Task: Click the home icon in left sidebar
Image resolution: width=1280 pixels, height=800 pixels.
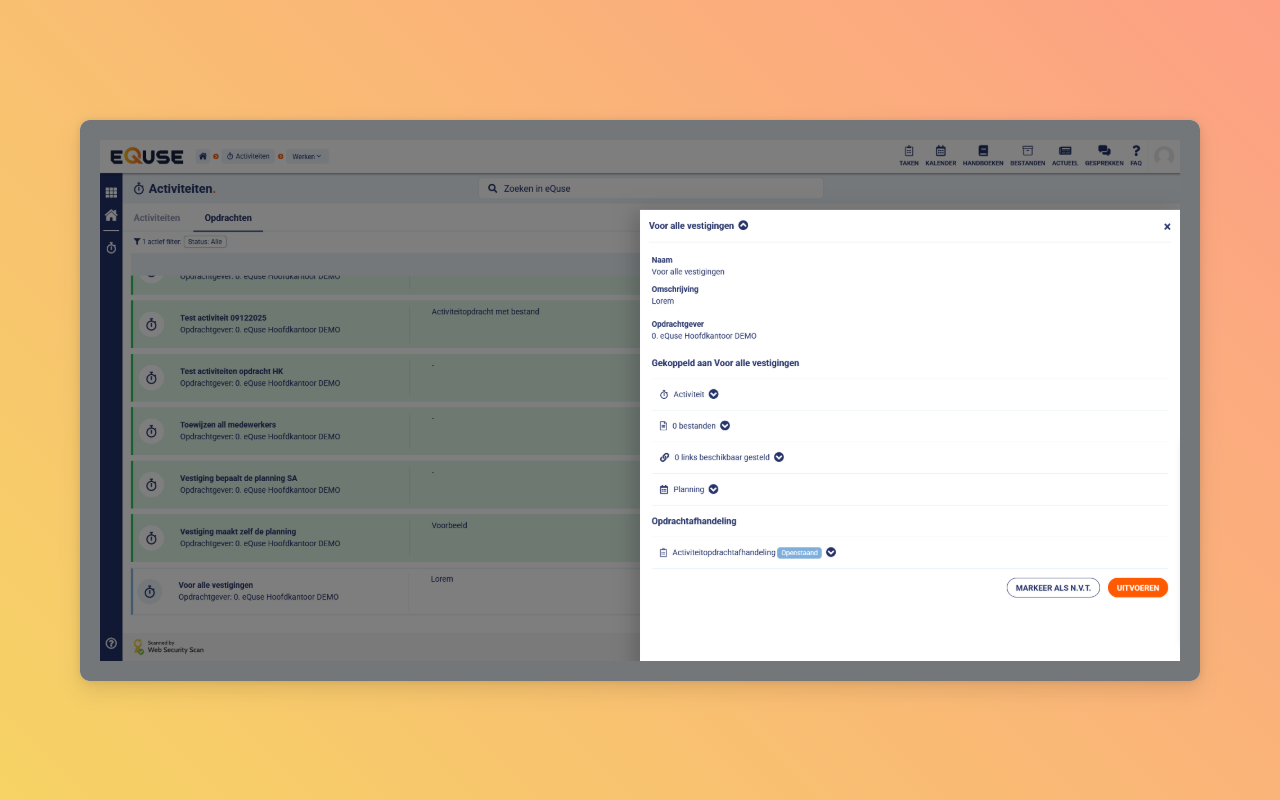Action: [111, 215]
